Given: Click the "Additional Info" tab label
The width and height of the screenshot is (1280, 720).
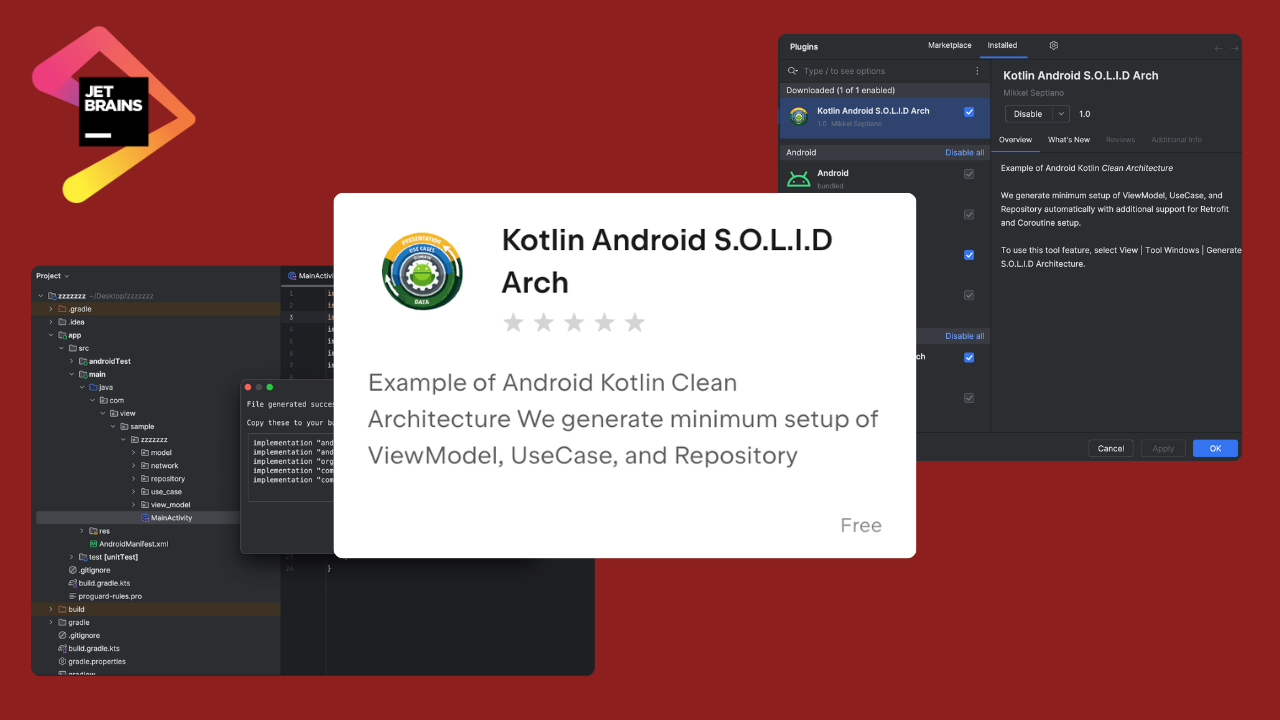Looking at the screenshot, I should pyautogui.click(x=1176, y=140).
